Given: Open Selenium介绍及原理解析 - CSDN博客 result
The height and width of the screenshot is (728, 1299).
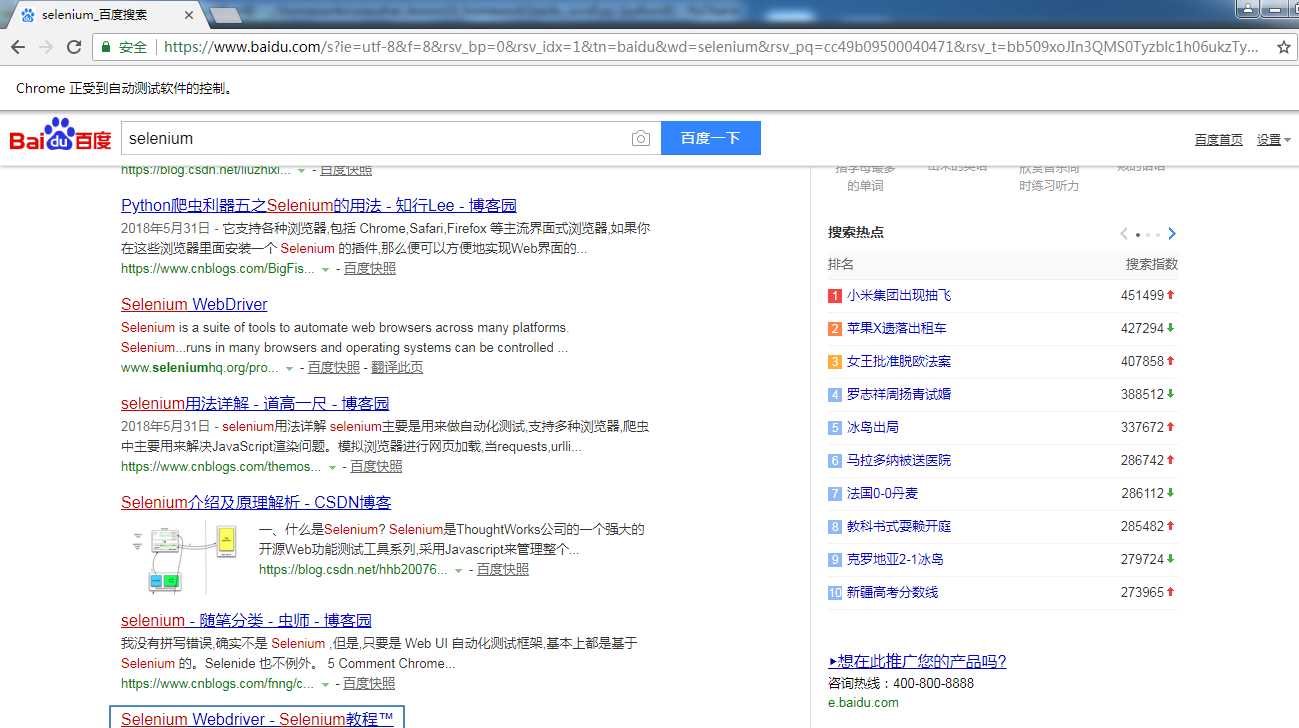Looking at the screenshot, I should 256,502.
